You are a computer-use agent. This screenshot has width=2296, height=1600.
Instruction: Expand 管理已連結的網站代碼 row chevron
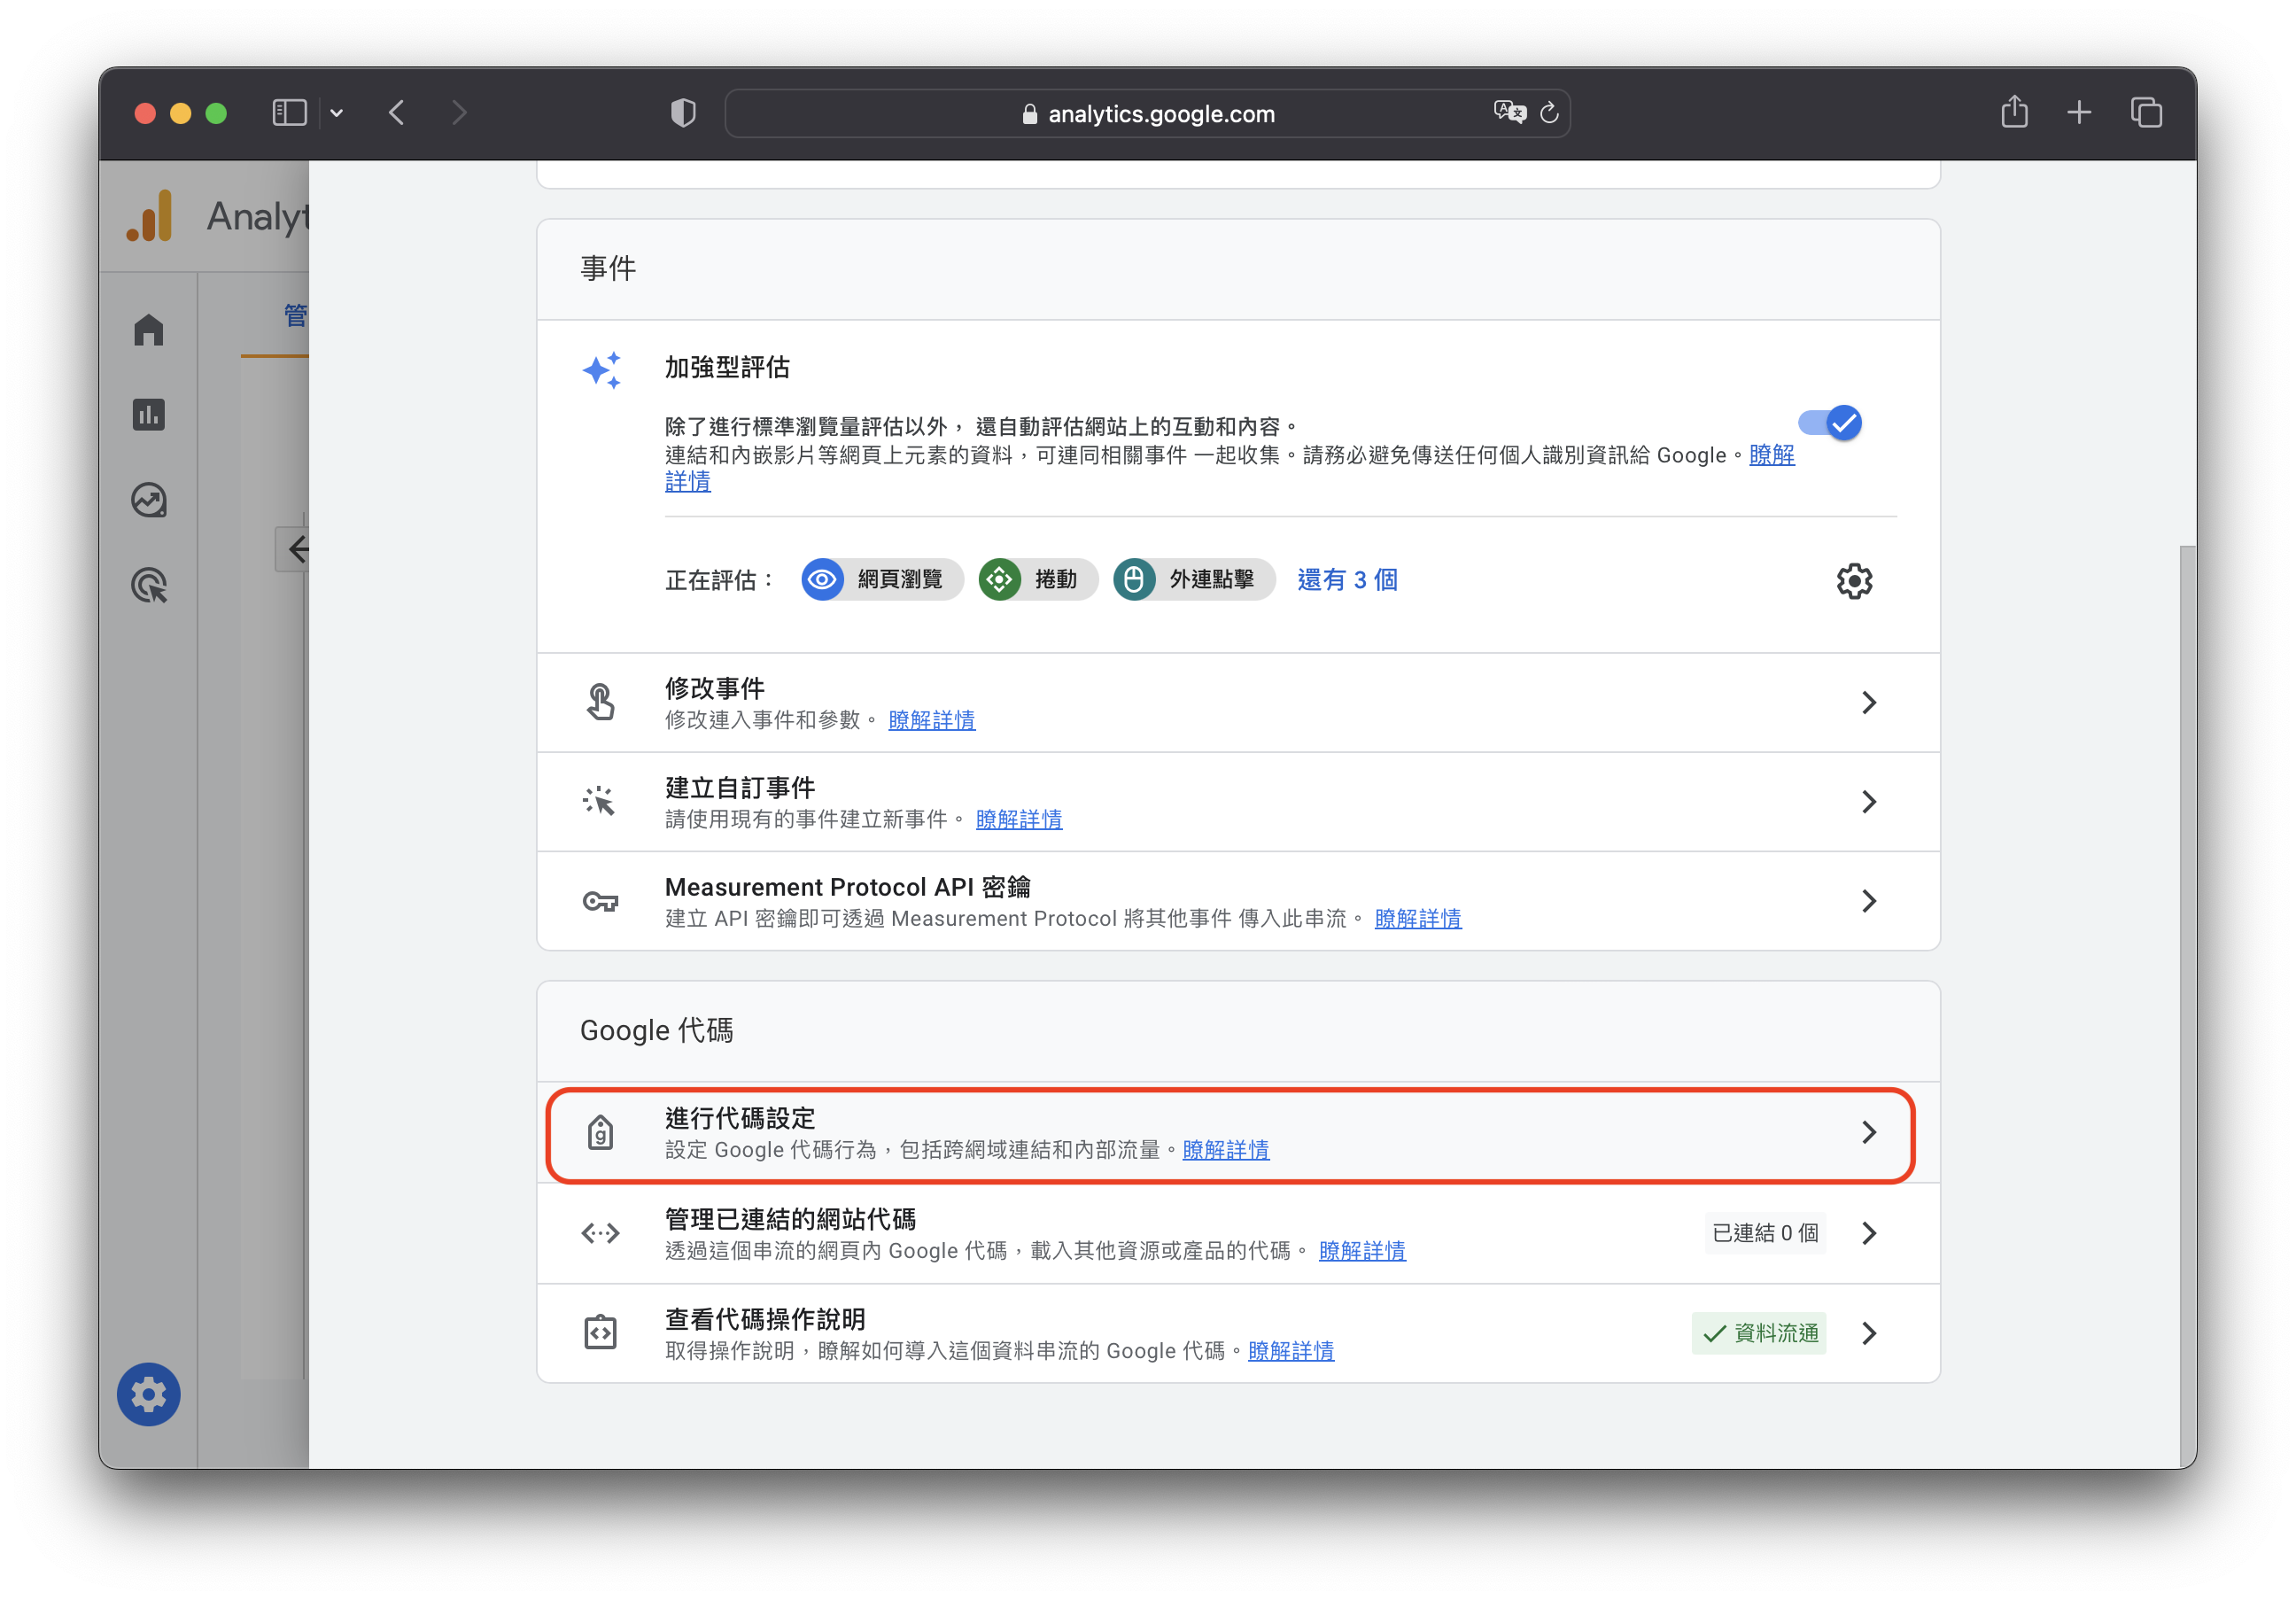coord(1868,1232)
